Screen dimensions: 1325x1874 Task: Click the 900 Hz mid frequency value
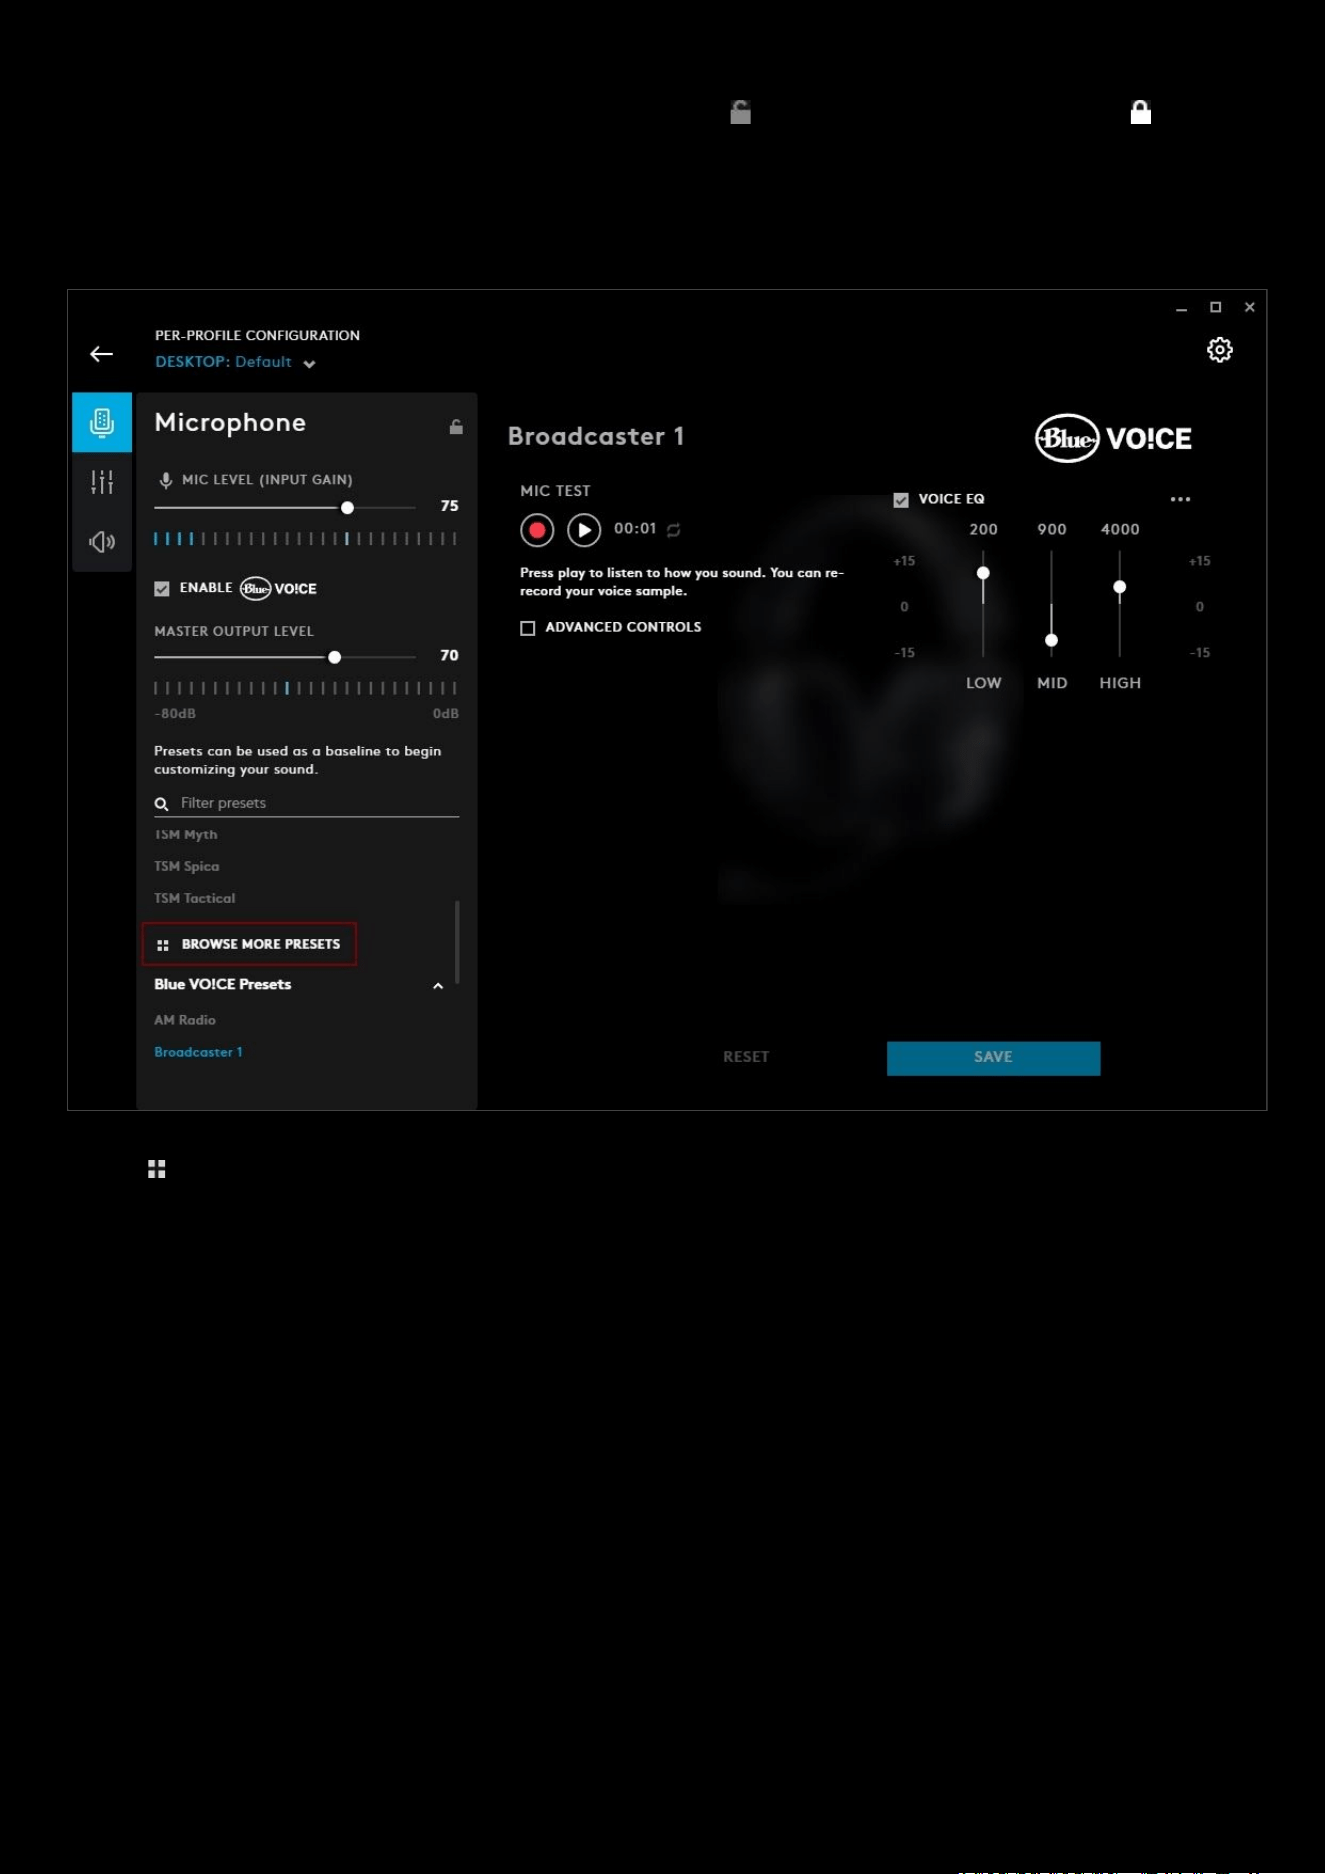point(1052,530)
